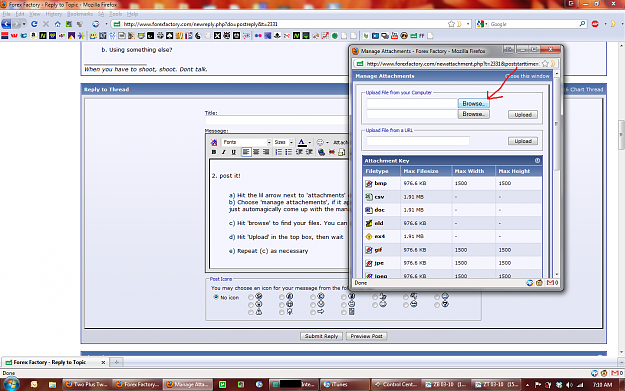
Task: Select the arrow post icon radio button
Action: point(313,312)
